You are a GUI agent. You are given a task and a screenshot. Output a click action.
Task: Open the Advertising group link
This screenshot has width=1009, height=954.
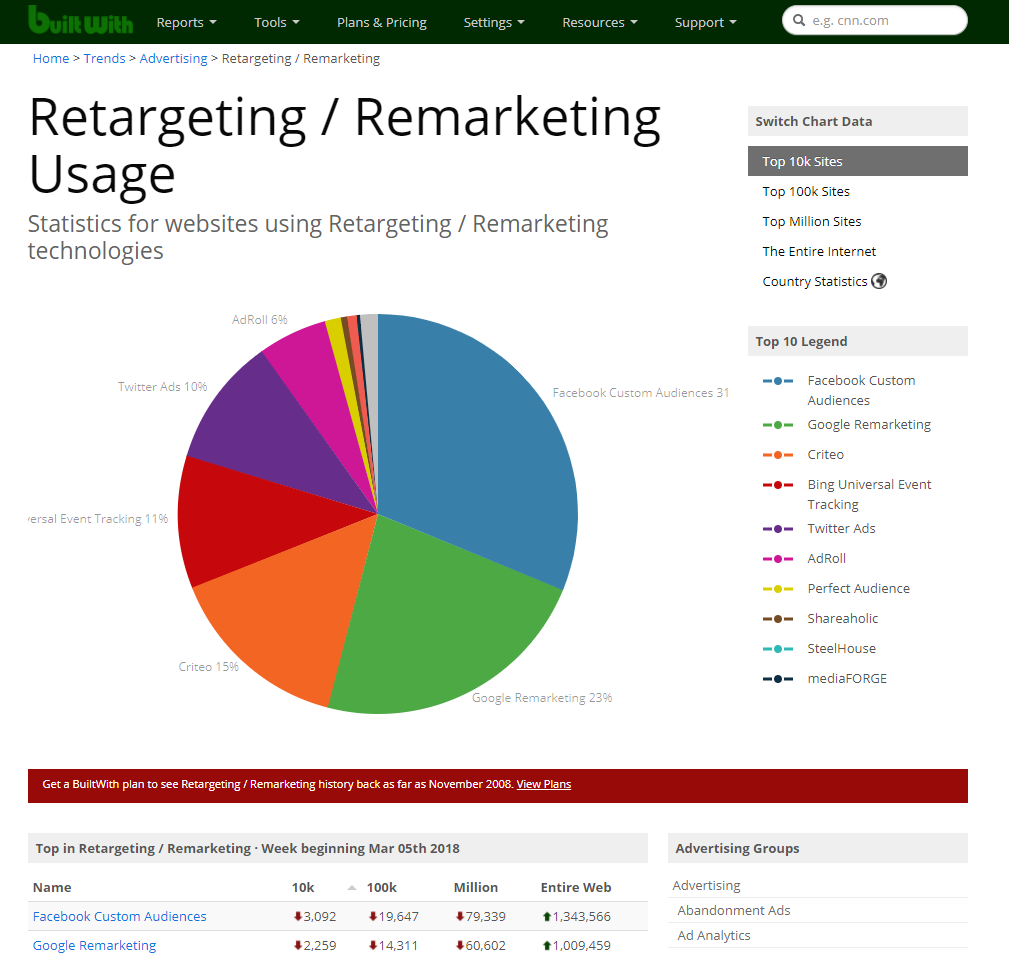click(707, 885)
